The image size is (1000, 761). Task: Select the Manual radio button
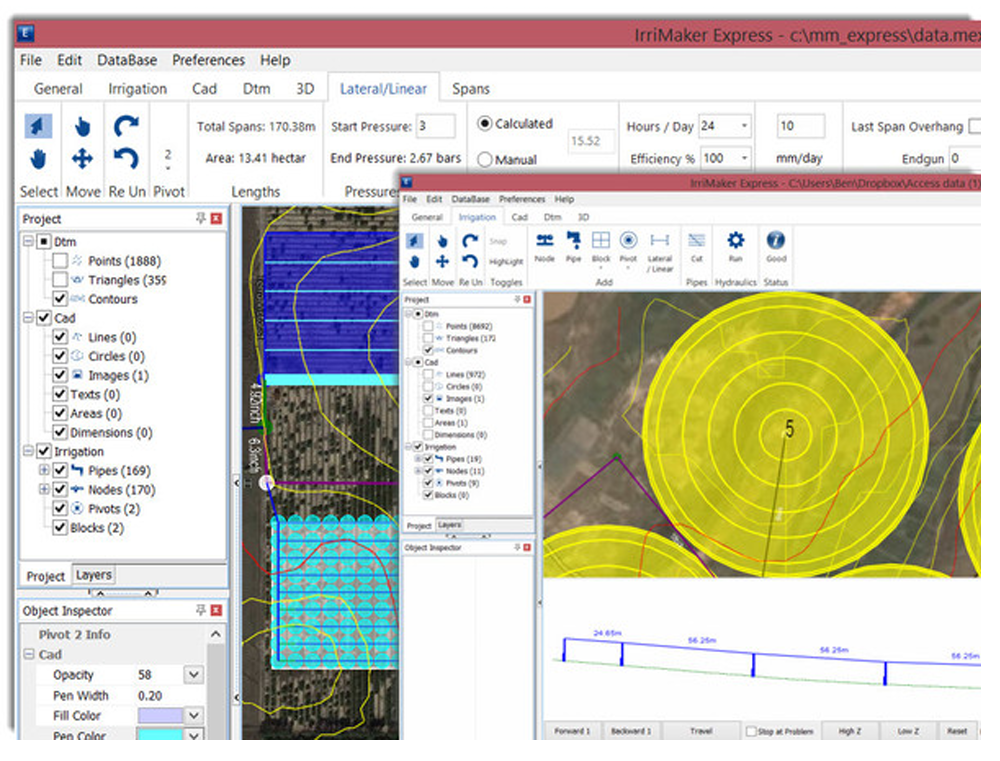coord(485,159)
